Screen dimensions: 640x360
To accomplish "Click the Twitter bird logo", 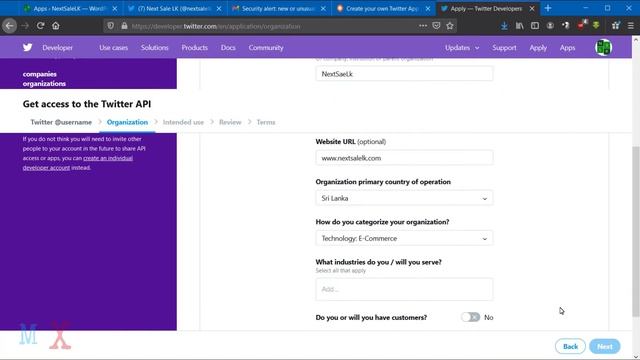I will (28, 47).
